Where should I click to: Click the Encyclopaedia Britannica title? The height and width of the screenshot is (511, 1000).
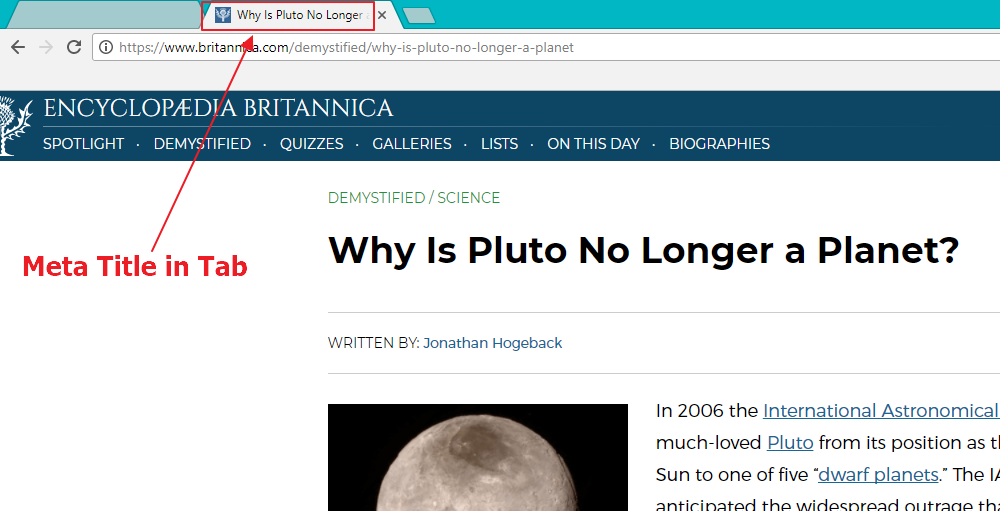(x=218, y=108)
